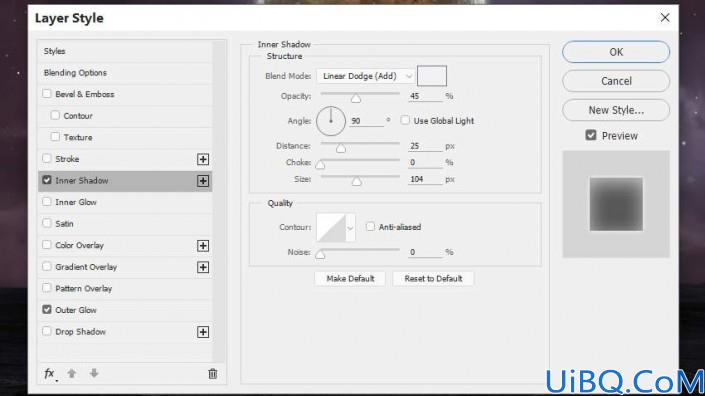Enable the Gradient Overlay checkbox
Viewport: 705px width, 396px height.
click(47, 266)
